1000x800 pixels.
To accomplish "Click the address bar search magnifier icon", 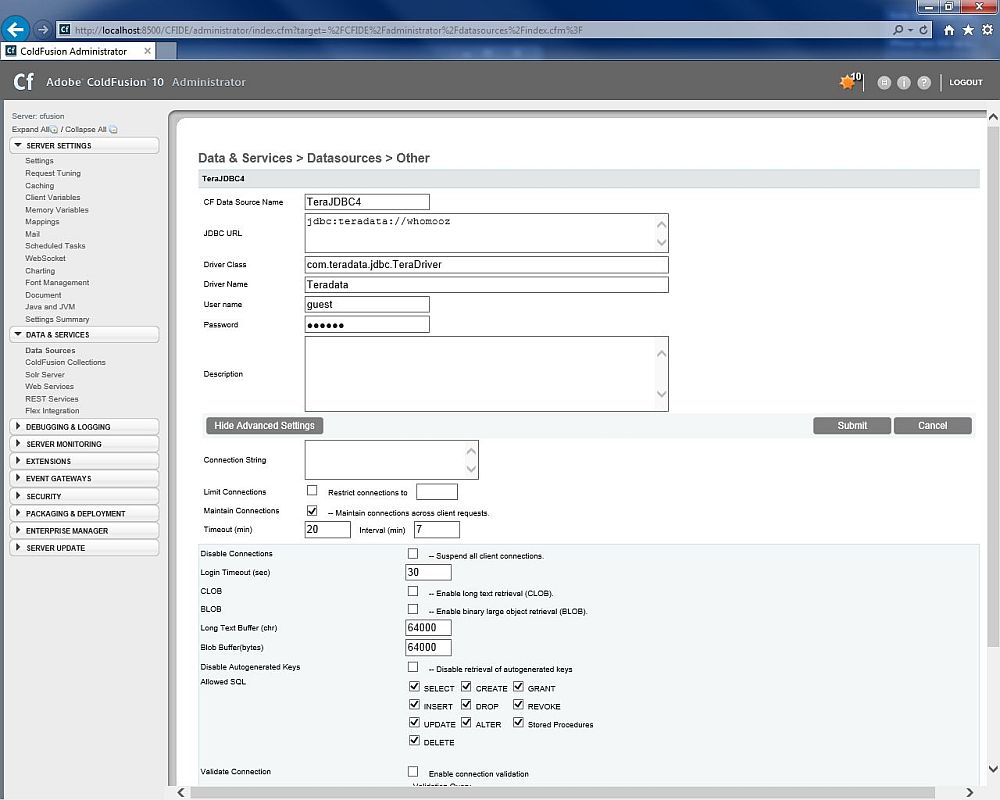I will point(898,30).
